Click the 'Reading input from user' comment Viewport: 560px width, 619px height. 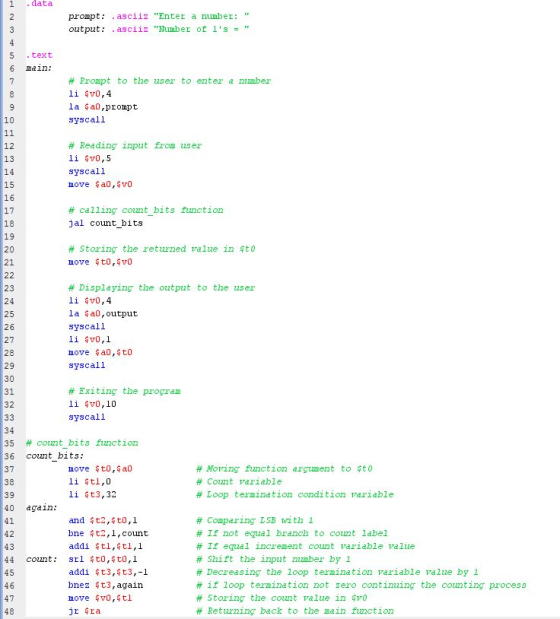tap(135, 146)
